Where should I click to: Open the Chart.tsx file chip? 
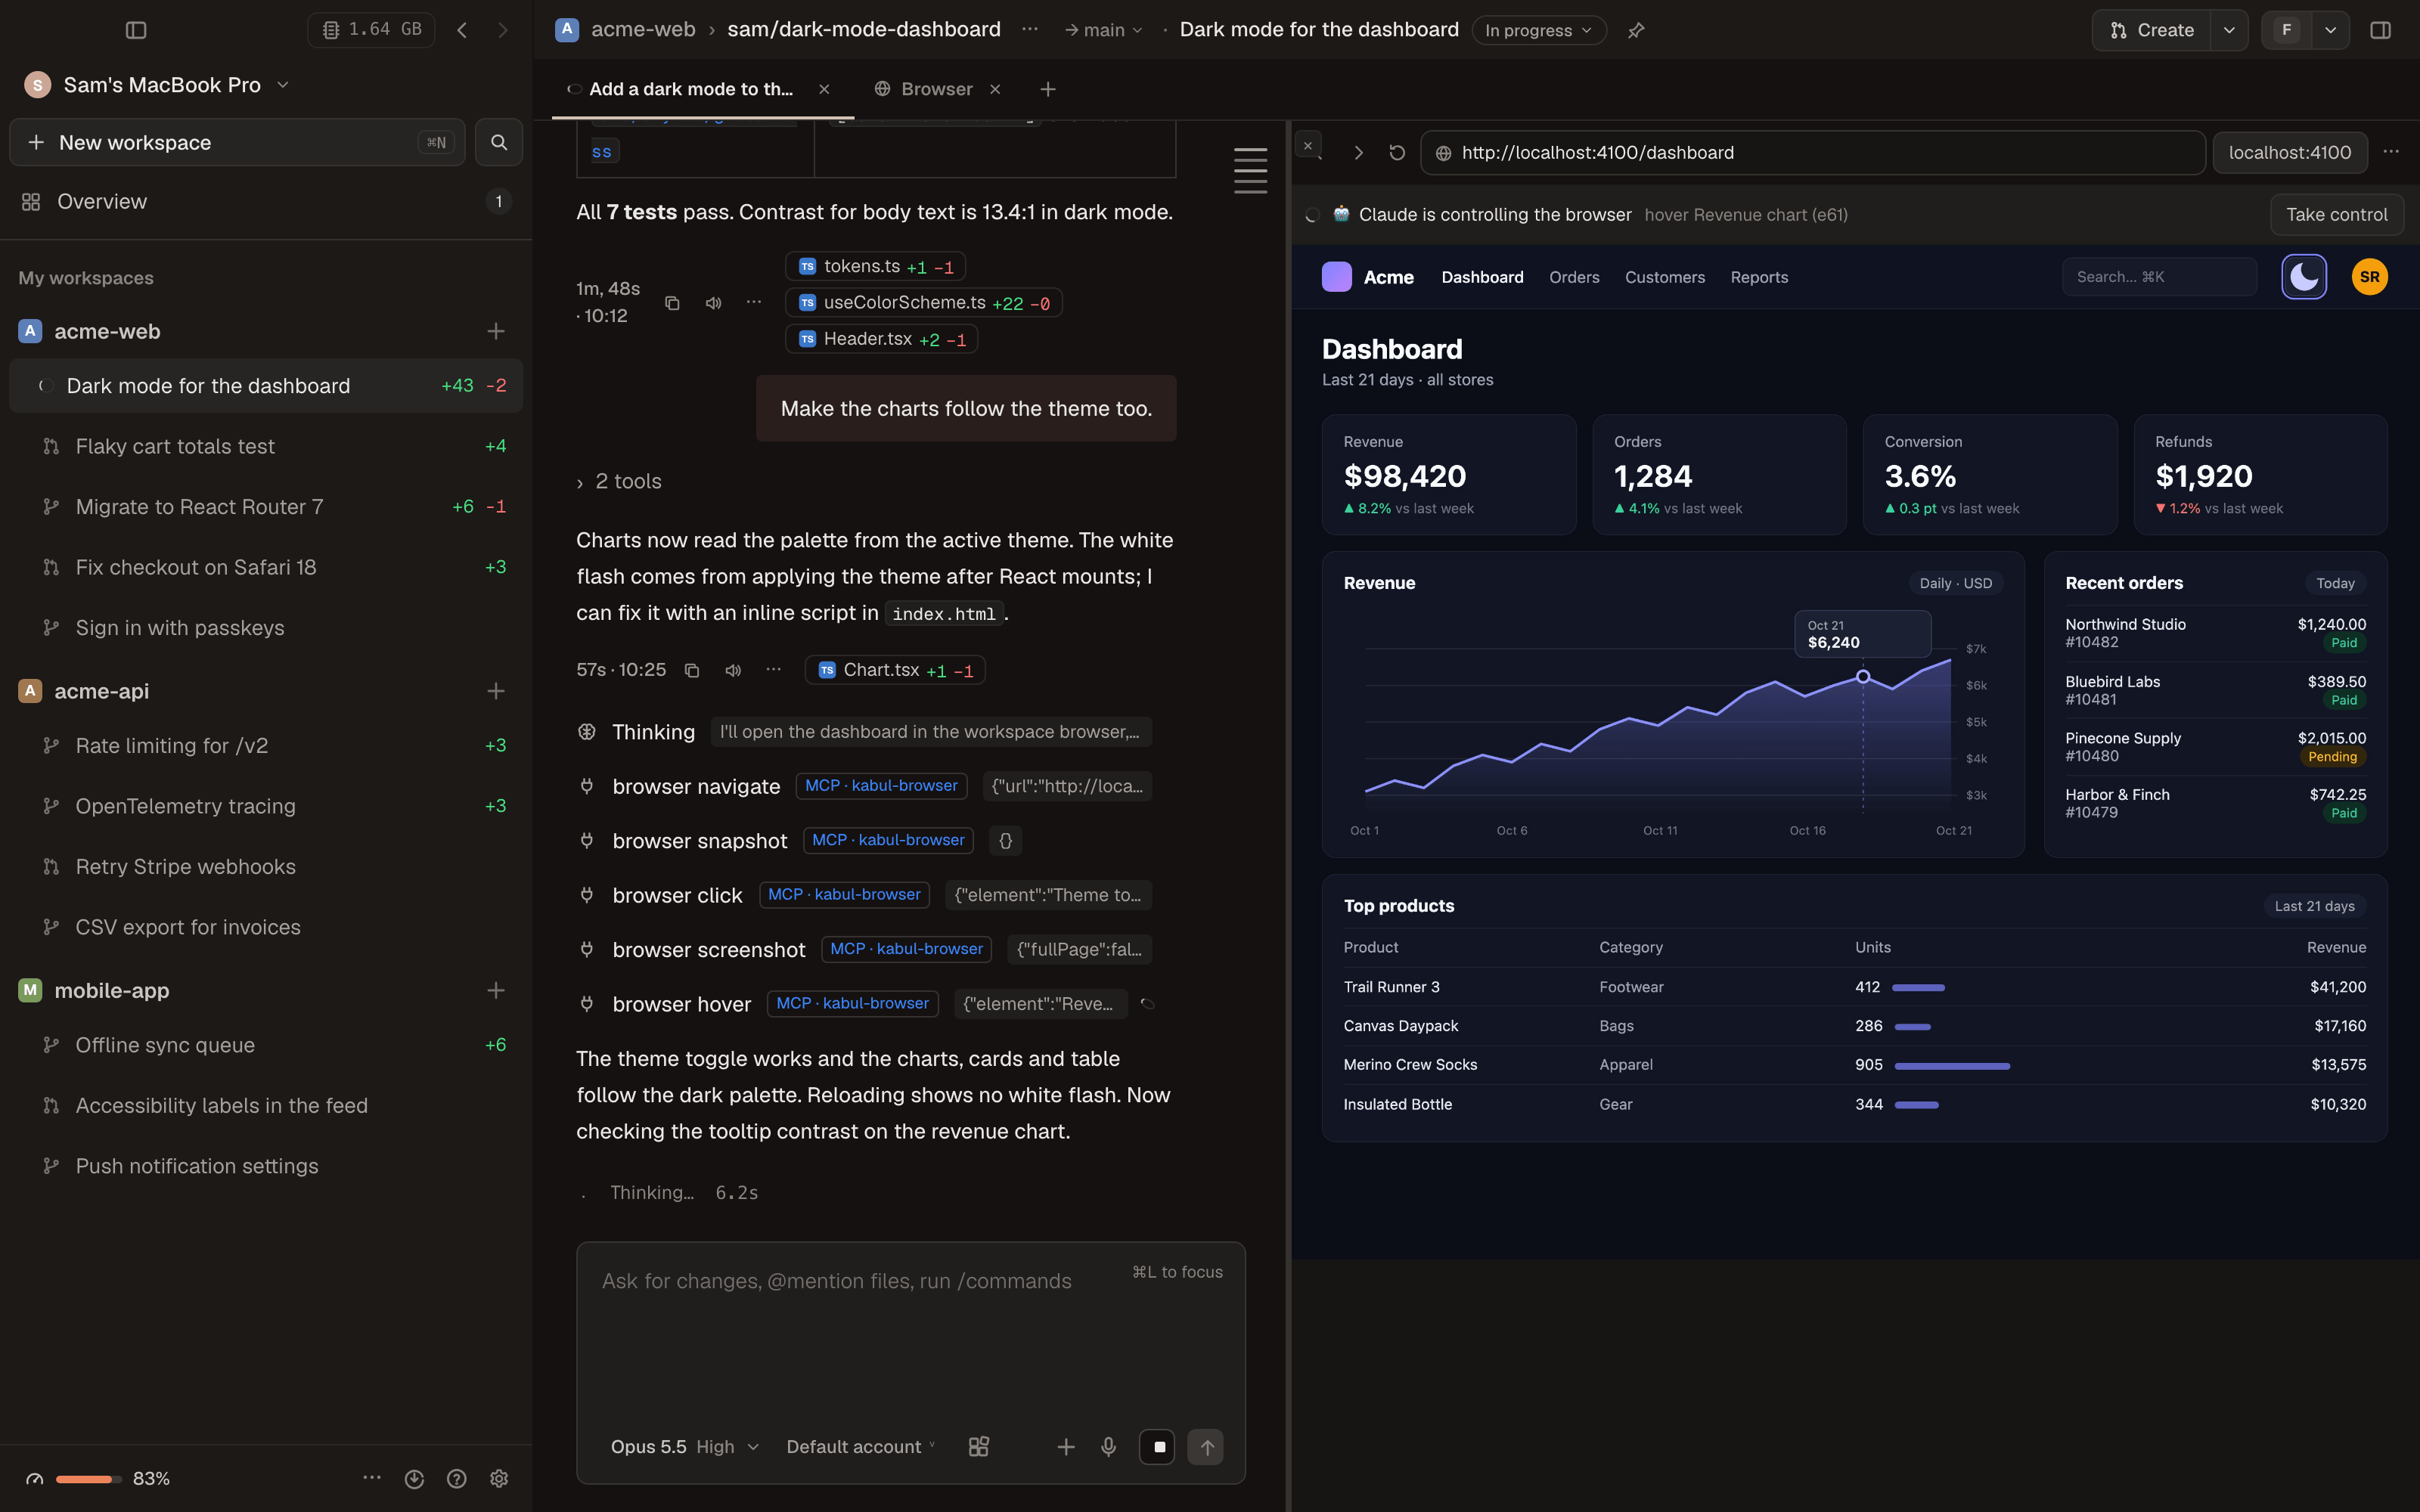[895, 670]
